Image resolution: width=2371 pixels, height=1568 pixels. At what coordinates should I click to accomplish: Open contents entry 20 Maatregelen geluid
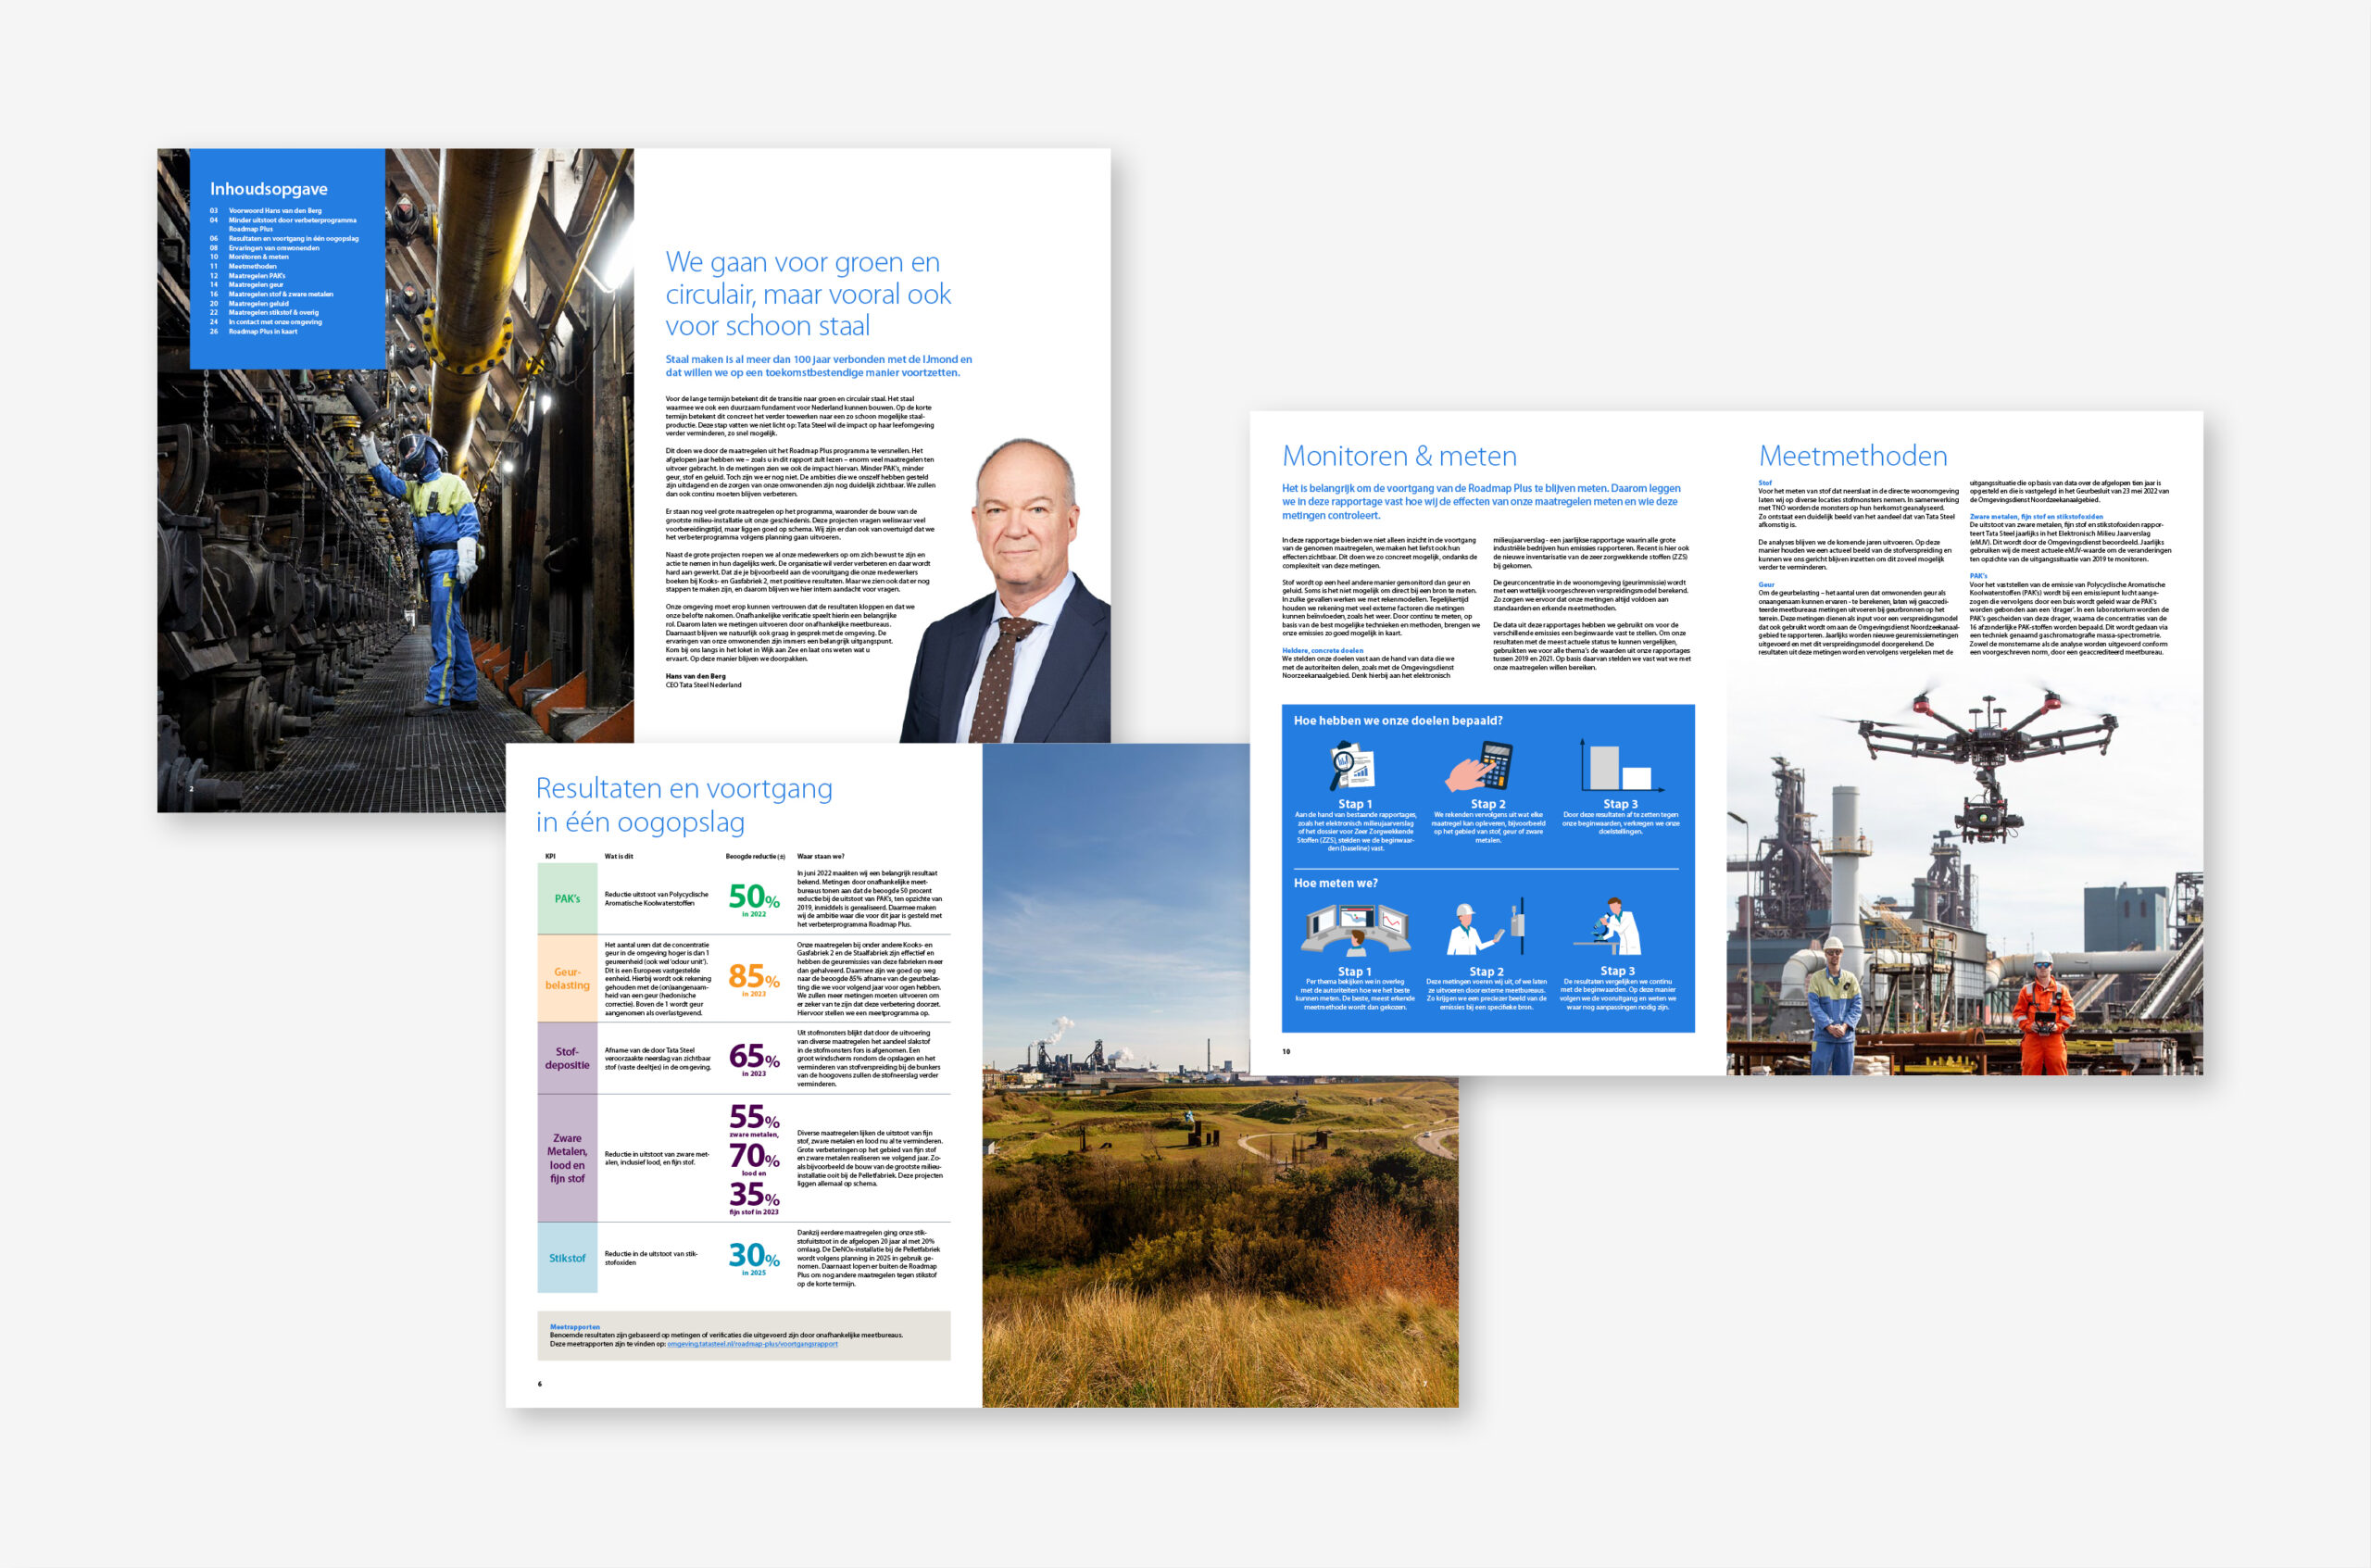click(249, 303)
